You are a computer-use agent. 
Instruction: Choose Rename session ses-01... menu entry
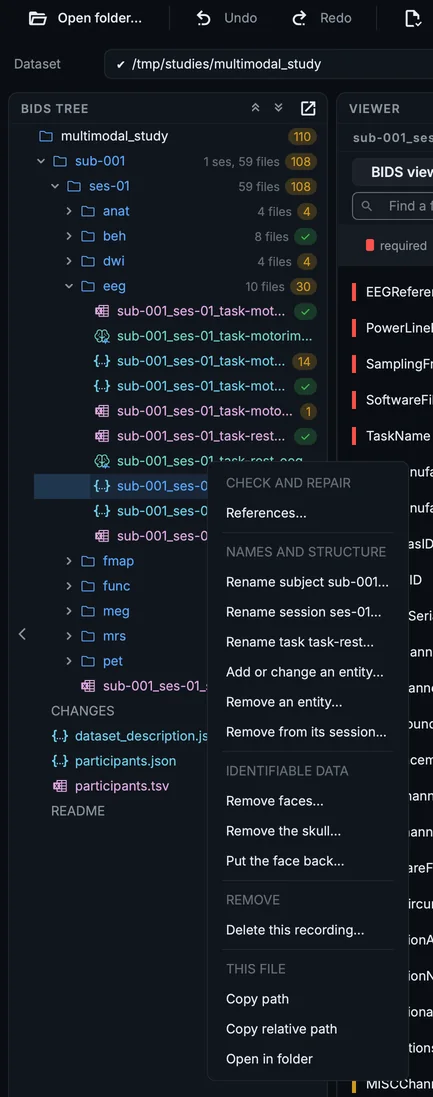(308, 612)
